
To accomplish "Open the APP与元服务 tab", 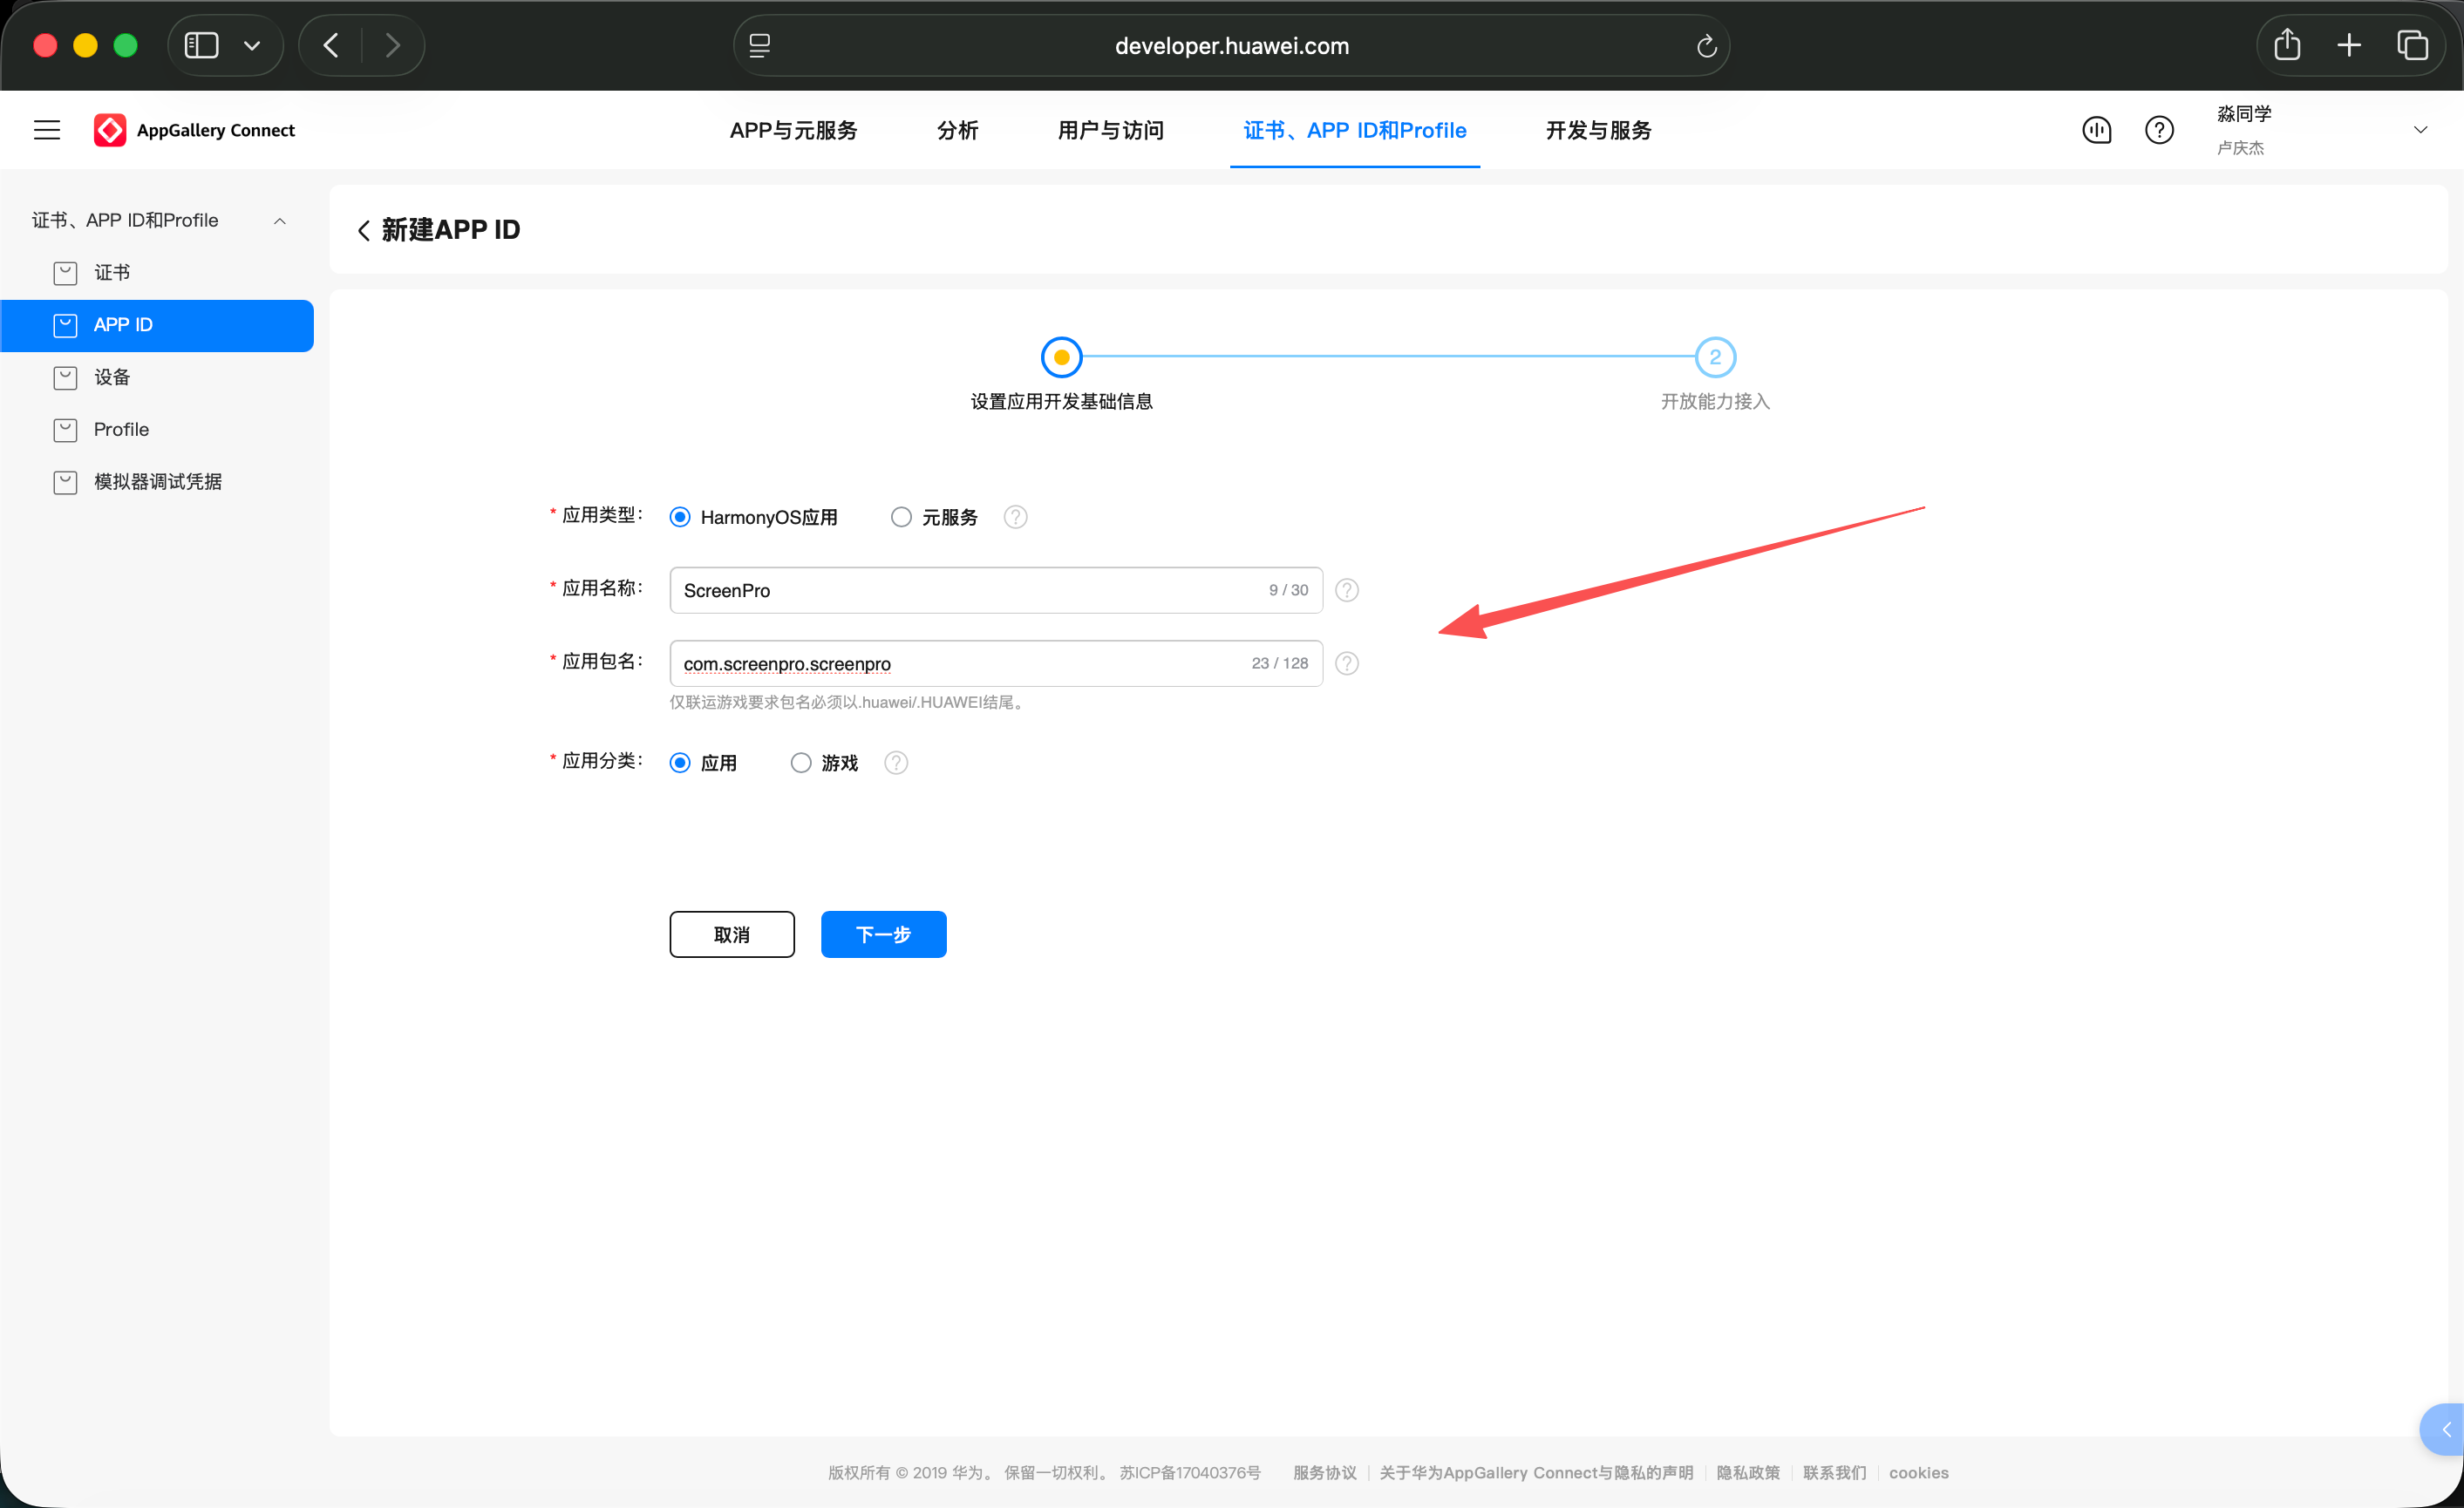I will 793,130.
